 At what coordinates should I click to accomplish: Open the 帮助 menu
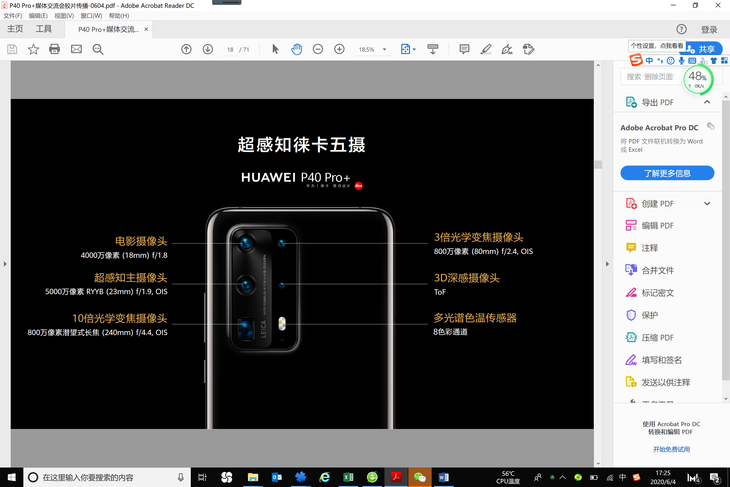pos(119,16)
